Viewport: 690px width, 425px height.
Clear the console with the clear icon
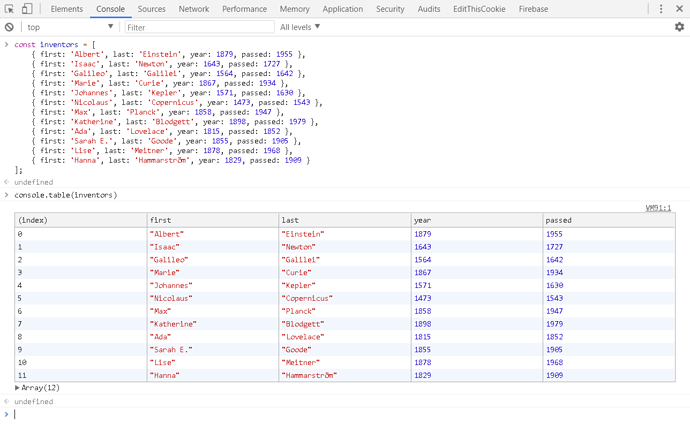click(x=9, y=27)
